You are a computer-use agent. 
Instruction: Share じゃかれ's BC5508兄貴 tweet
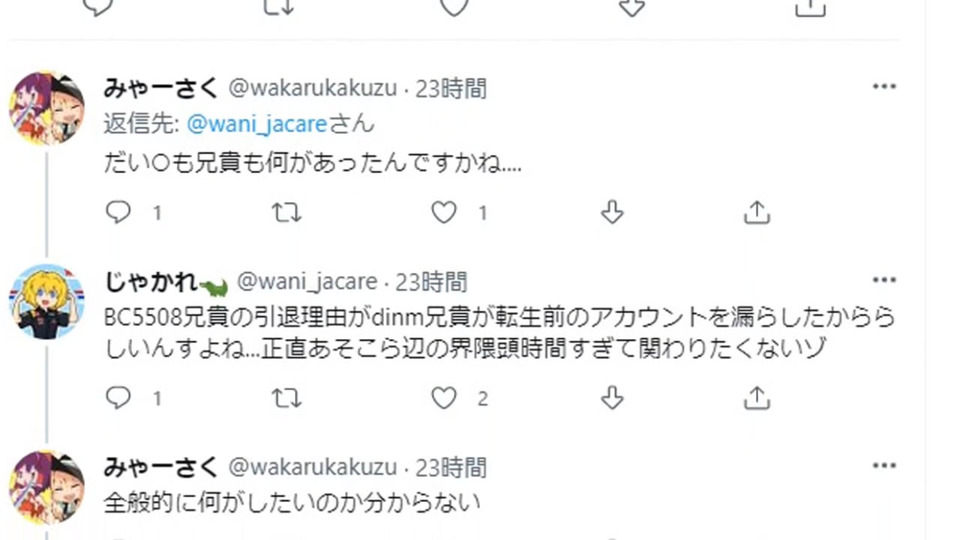757,398
